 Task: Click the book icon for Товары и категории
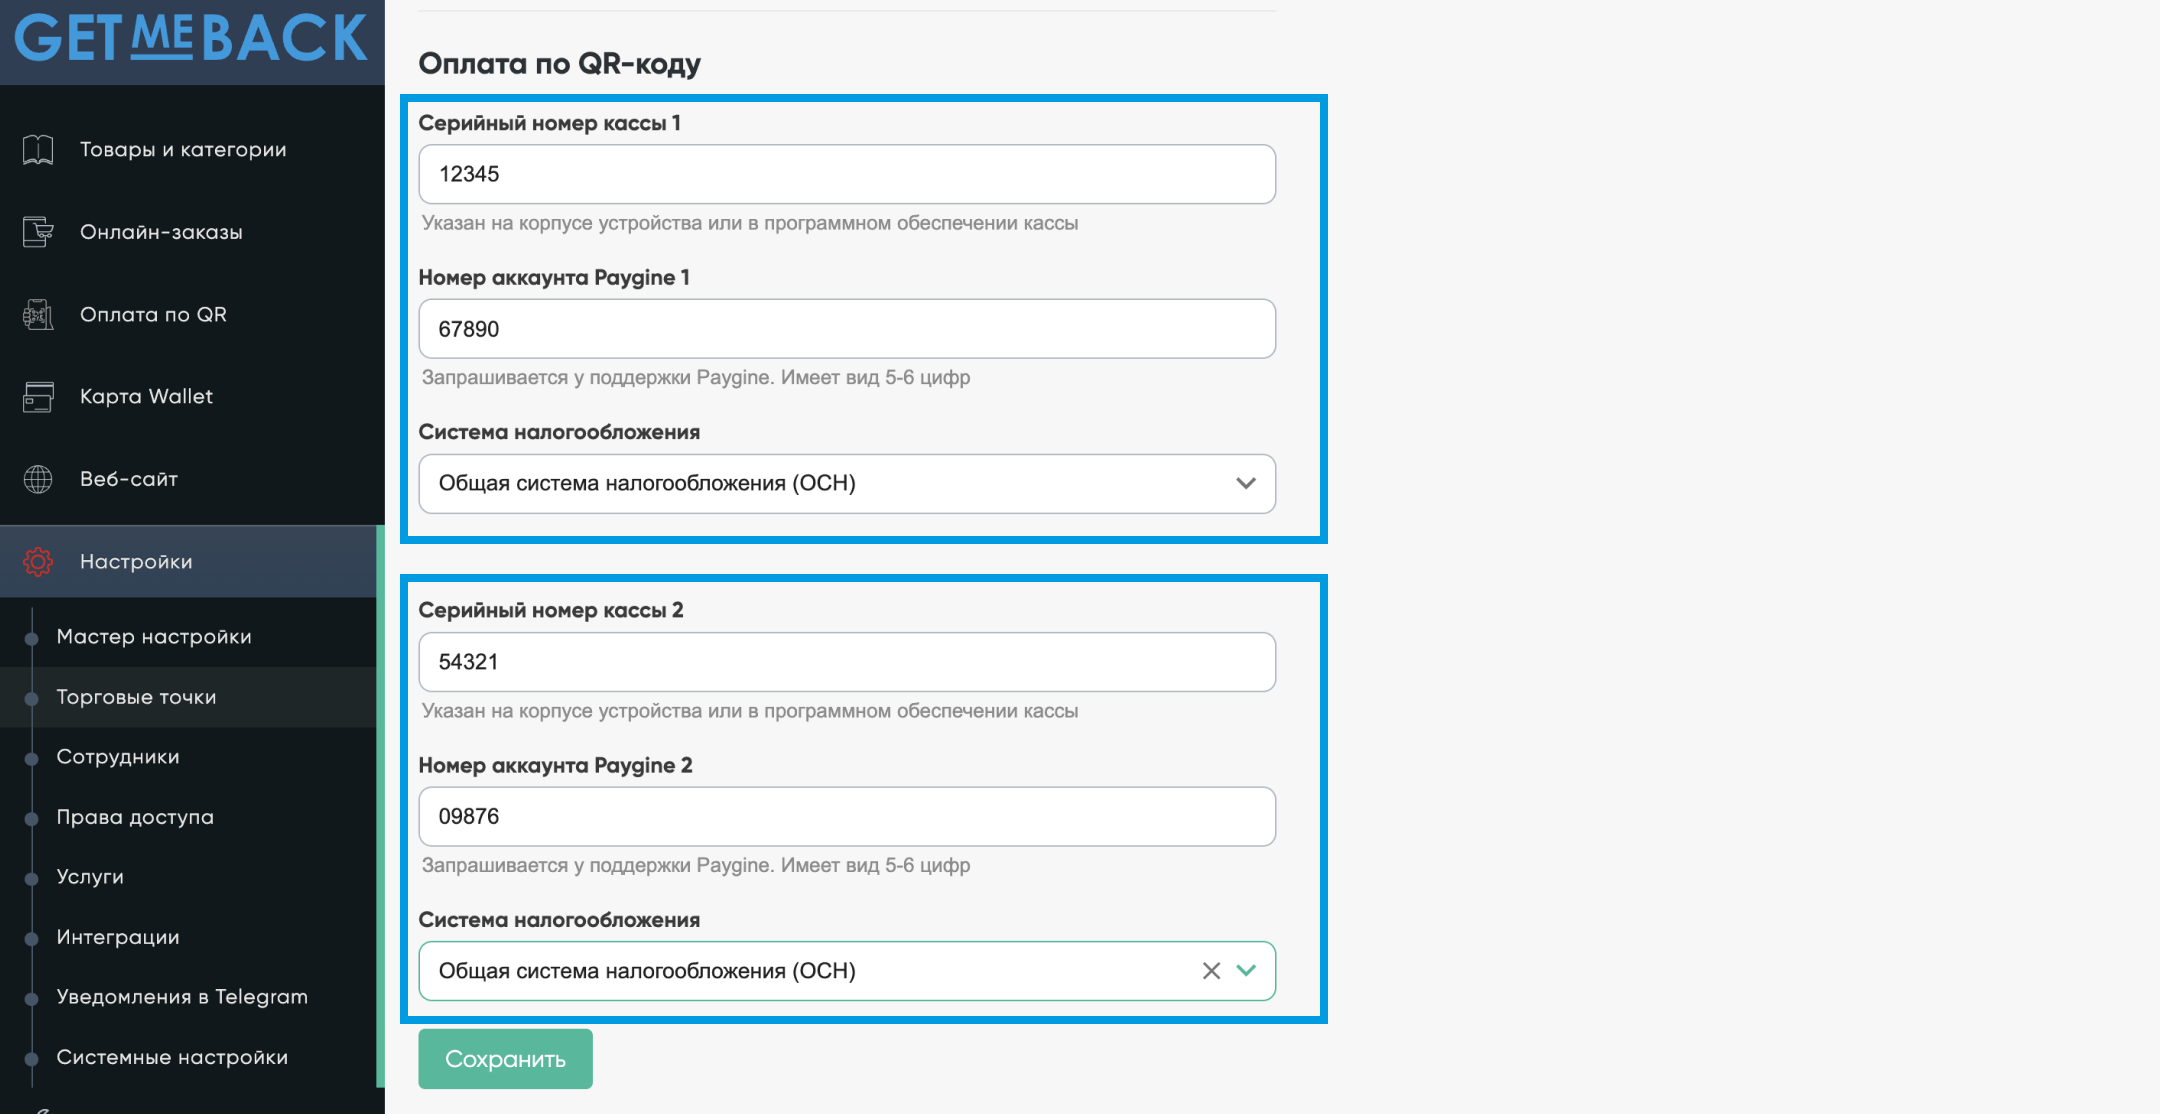[38, 150]
